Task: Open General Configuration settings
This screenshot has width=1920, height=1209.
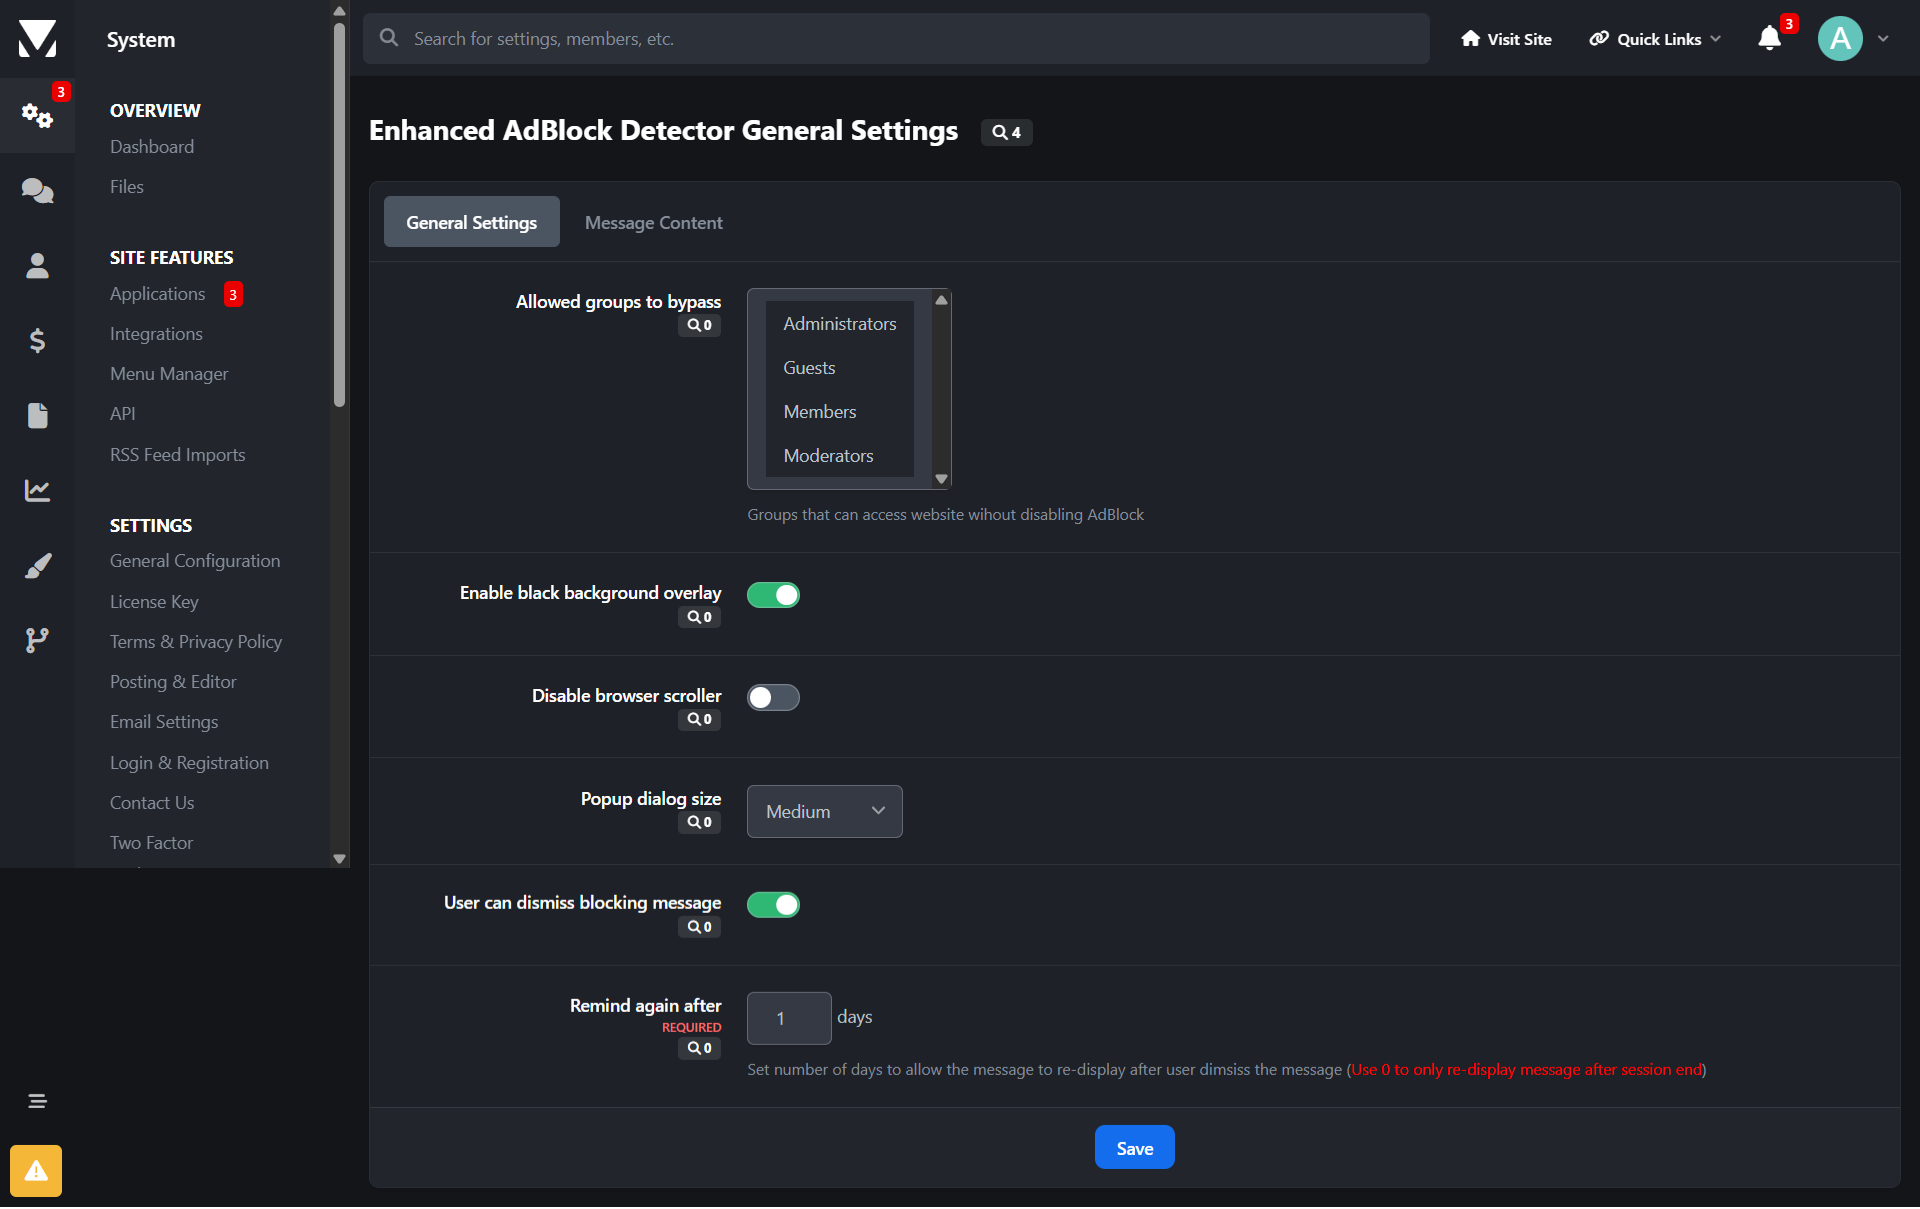Action: coord(195,561)
